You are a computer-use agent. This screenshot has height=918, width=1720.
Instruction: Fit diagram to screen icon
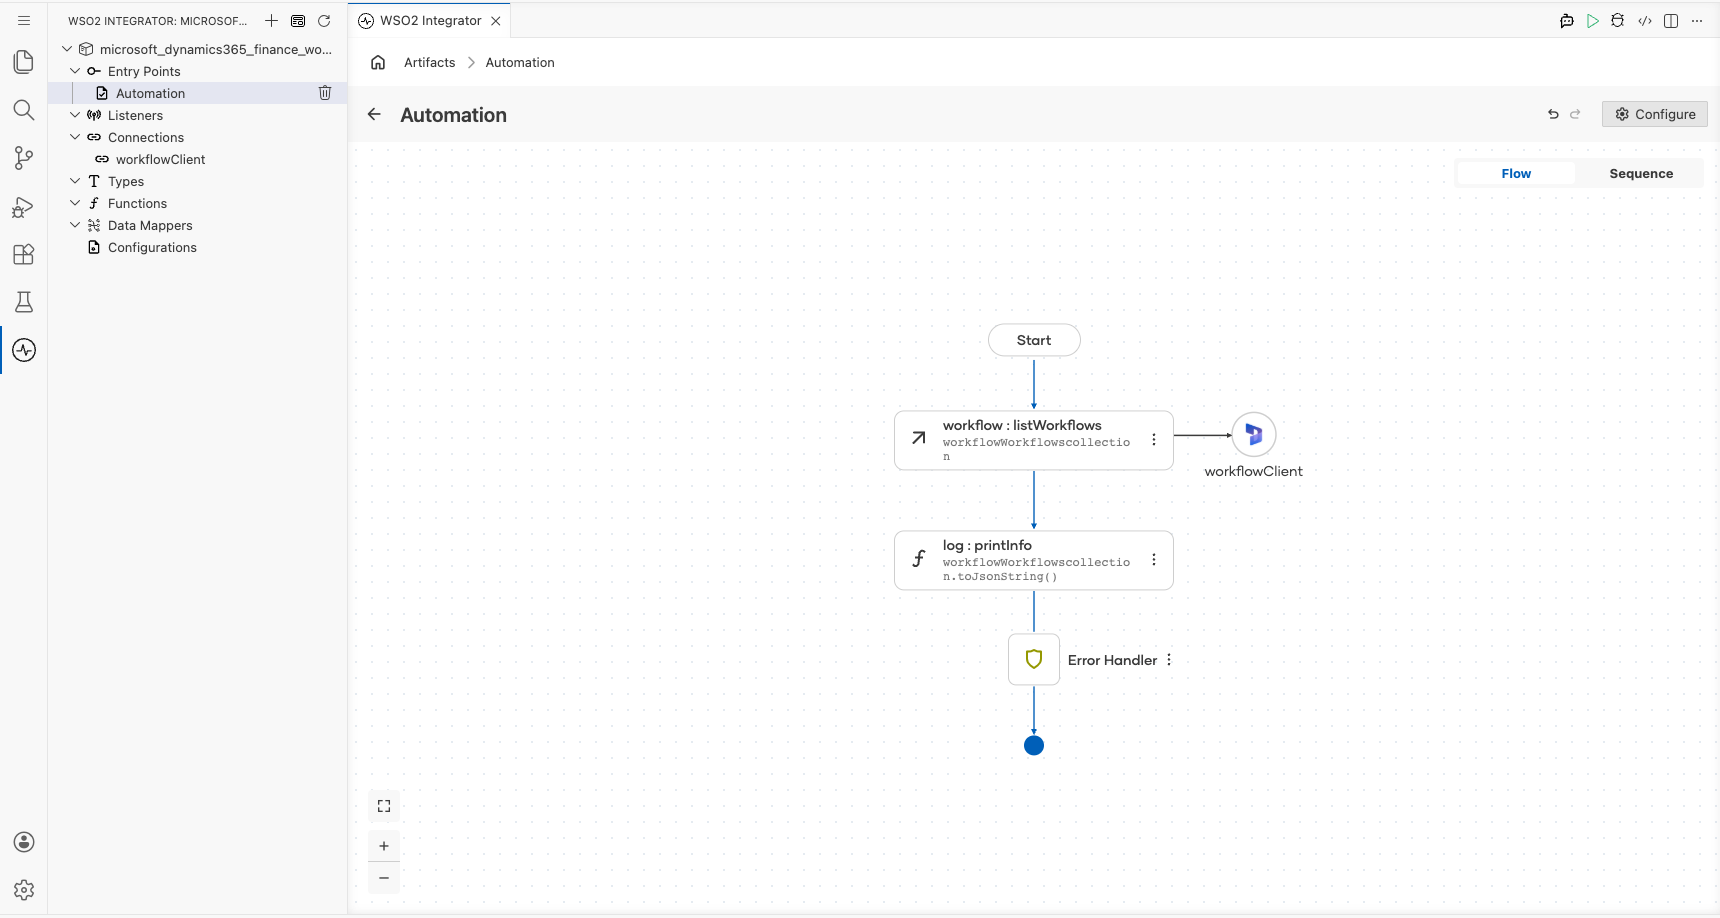[384, 806]
